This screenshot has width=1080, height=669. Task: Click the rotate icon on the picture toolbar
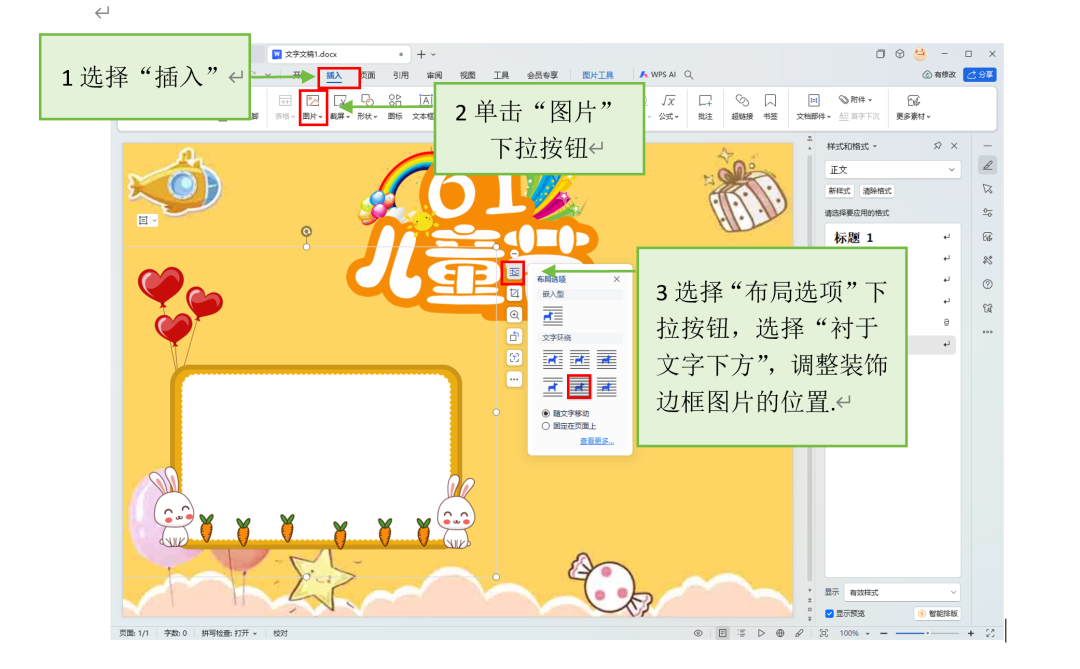tap(514, 336)
